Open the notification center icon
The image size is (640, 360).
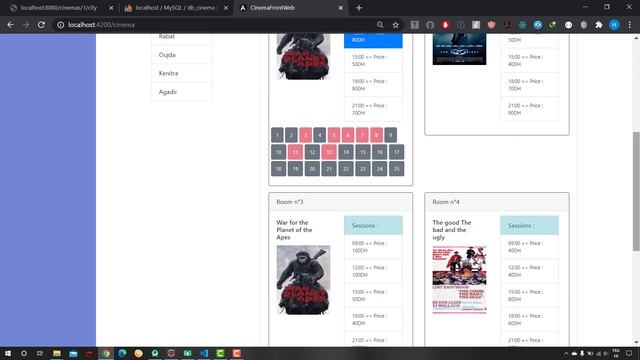coord(629,353)
